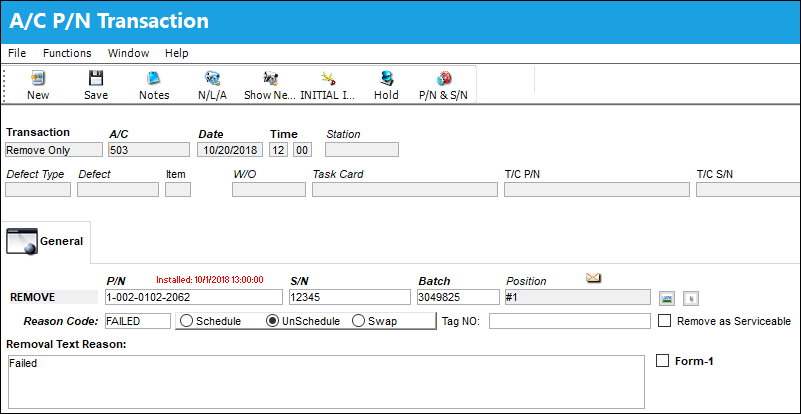Open the P/N & S/N toolbar icon
801x414 pixels.
pos(443,78)
